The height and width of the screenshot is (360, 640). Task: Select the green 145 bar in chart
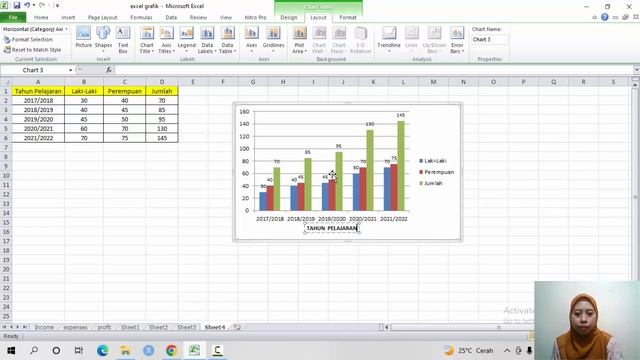pyautogui.click(x=401, y=166)
